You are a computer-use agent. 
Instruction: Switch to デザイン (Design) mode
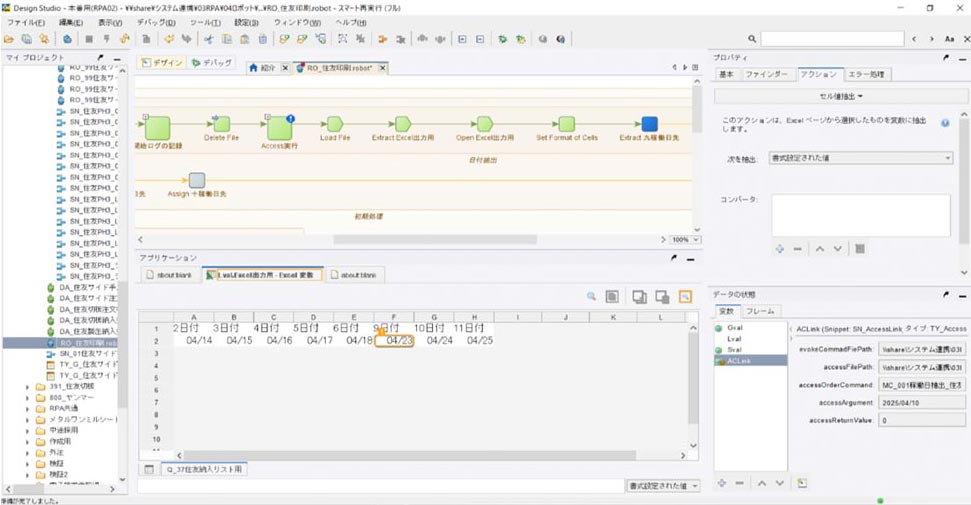click(162, 63)
